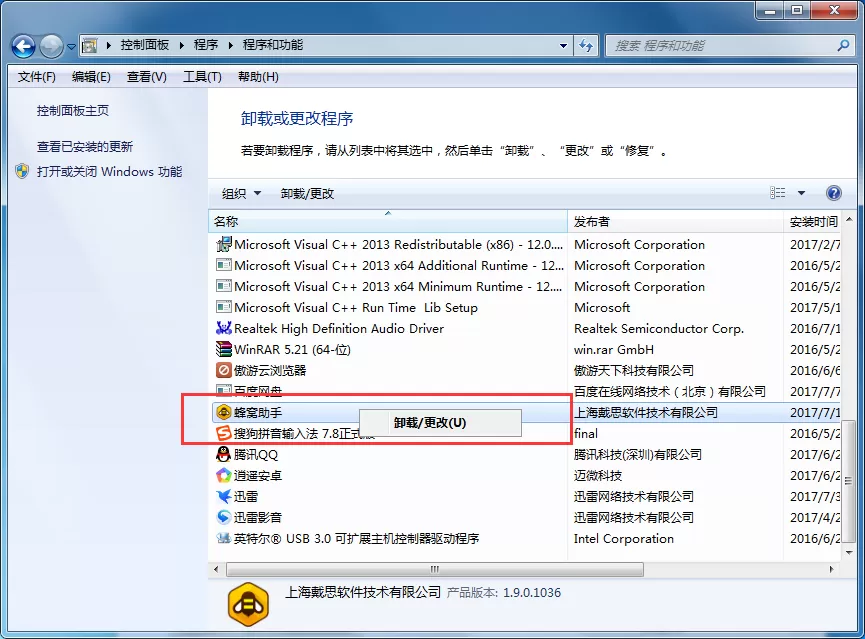Open the 编辑(E) menu
The image size is (865, 639).
tap(91, 77)
